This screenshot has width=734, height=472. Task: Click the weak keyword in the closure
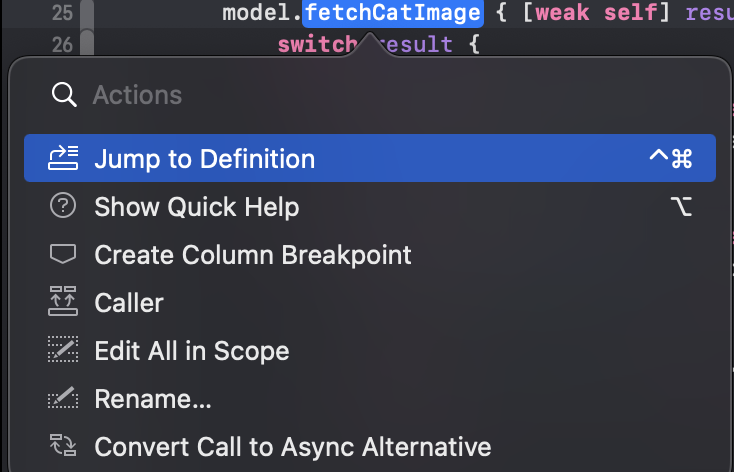562,13
